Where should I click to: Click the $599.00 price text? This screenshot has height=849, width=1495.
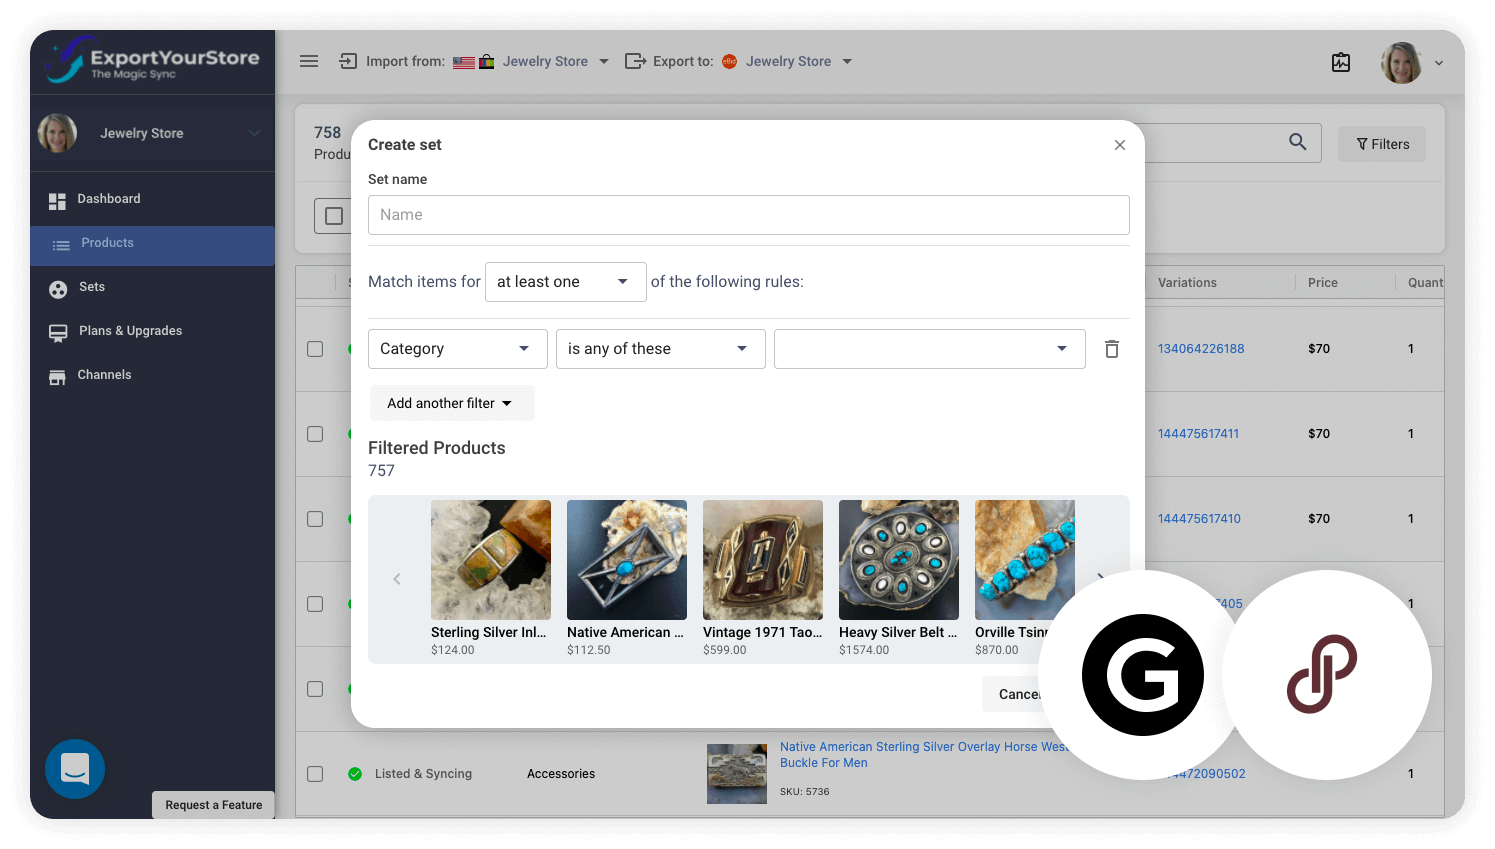[x=725, y=650]
